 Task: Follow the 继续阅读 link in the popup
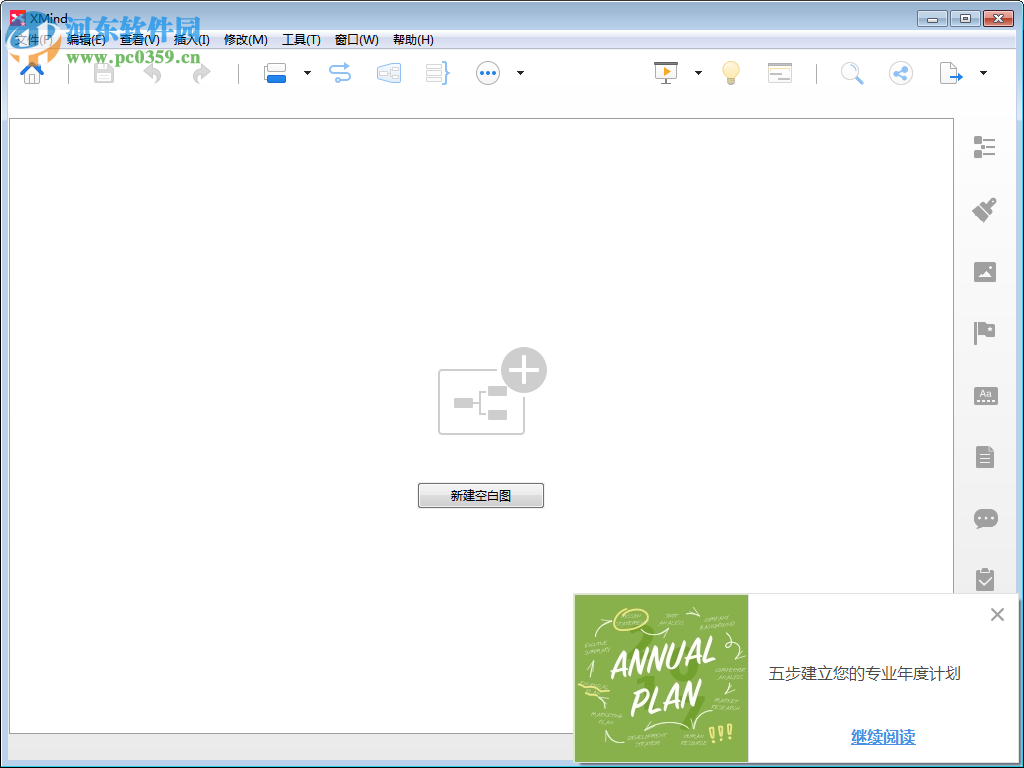883,737
